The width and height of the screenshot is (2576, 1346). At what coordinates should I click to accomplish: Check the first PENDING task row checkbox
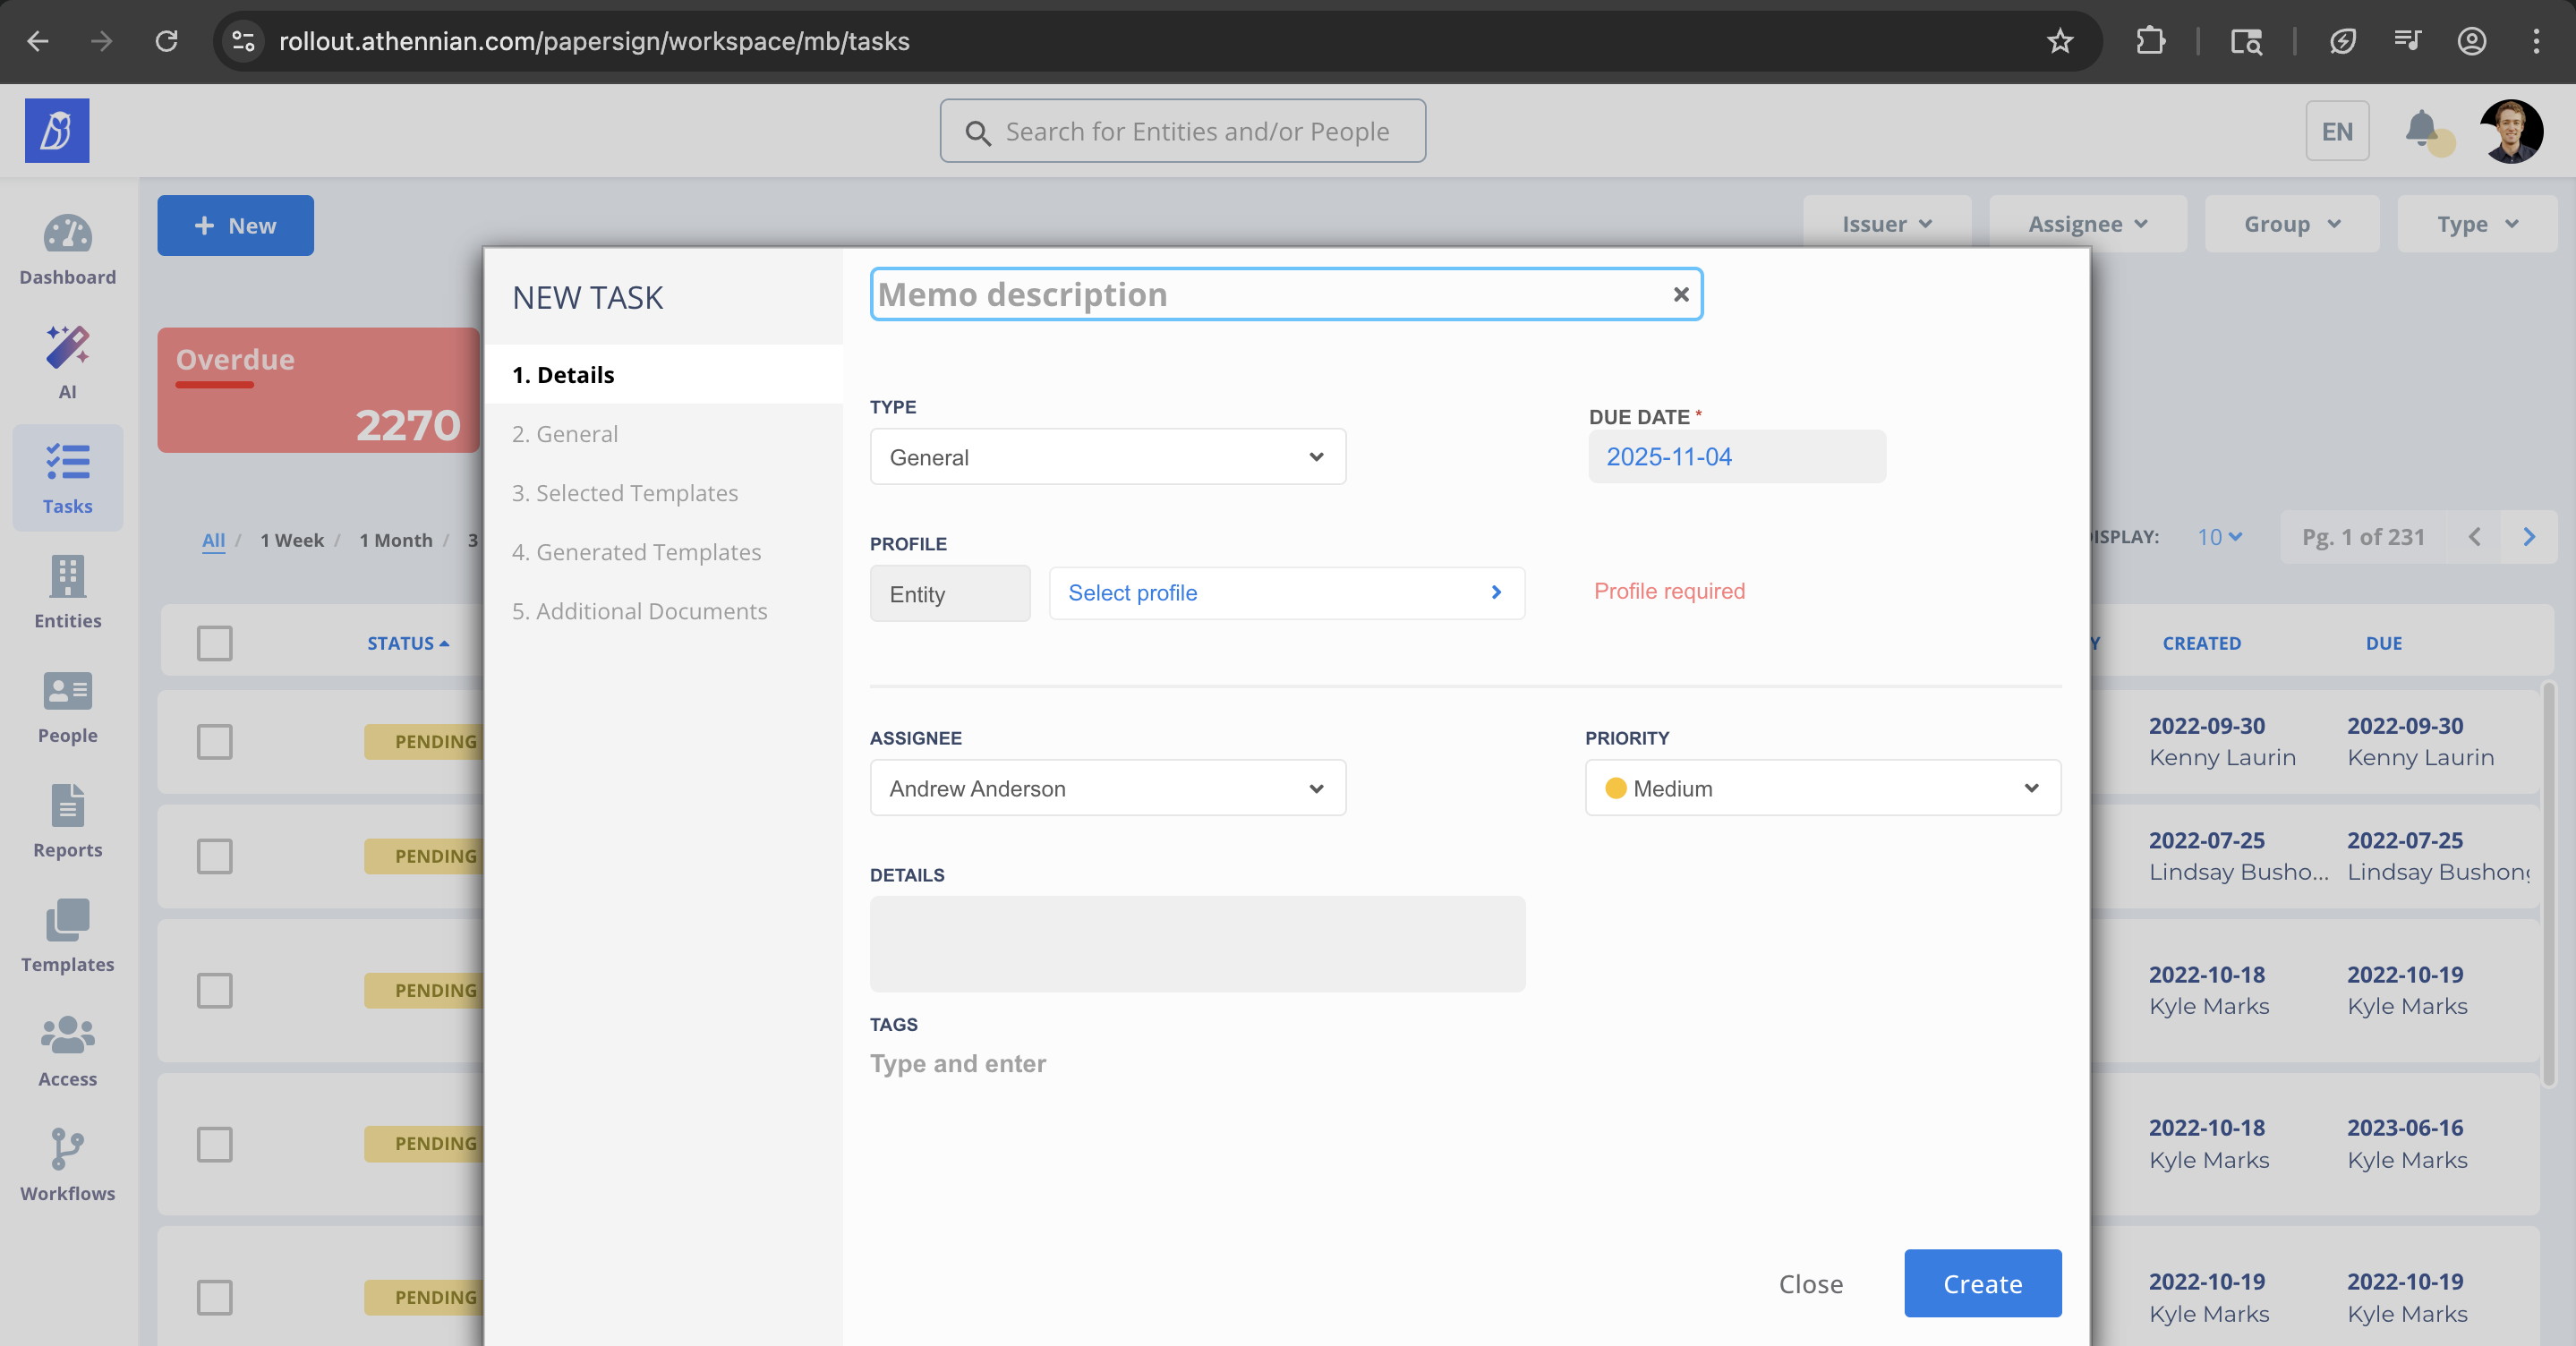pyautogui.click(x=214, y=741)
